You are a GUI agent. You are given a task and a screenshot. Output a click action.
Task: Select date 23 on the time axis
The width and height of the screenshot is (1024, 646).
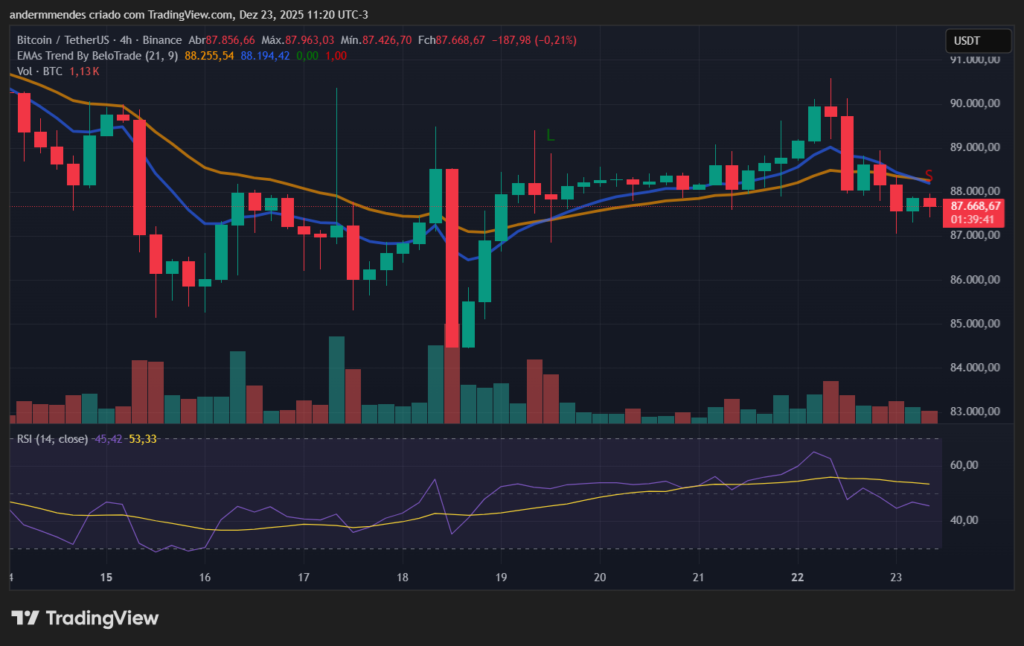coord(895,578)
